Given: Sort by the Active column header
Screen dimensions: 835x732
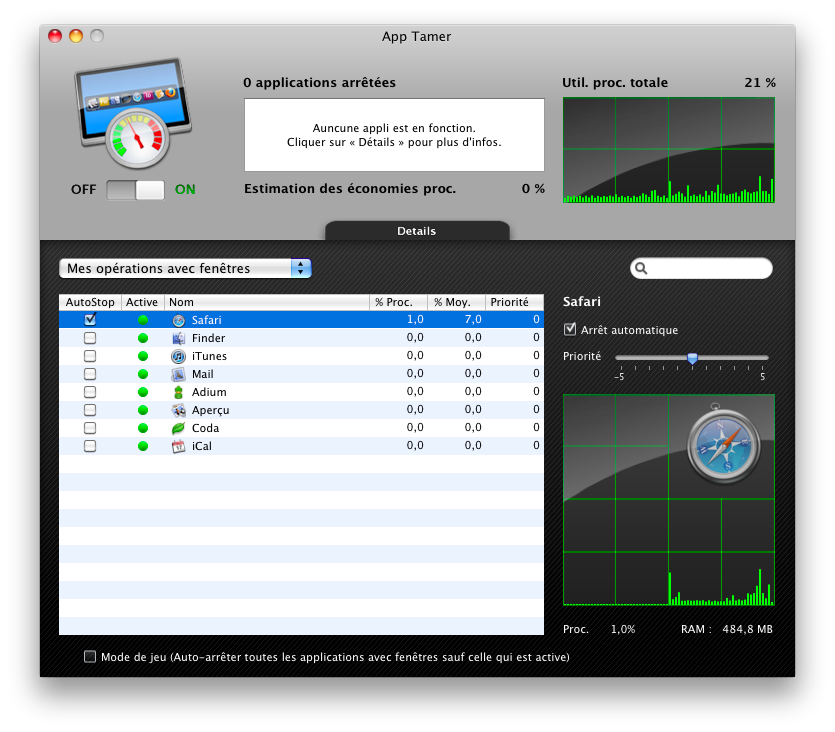Looking at the screenshot, I should click(143, 302).
